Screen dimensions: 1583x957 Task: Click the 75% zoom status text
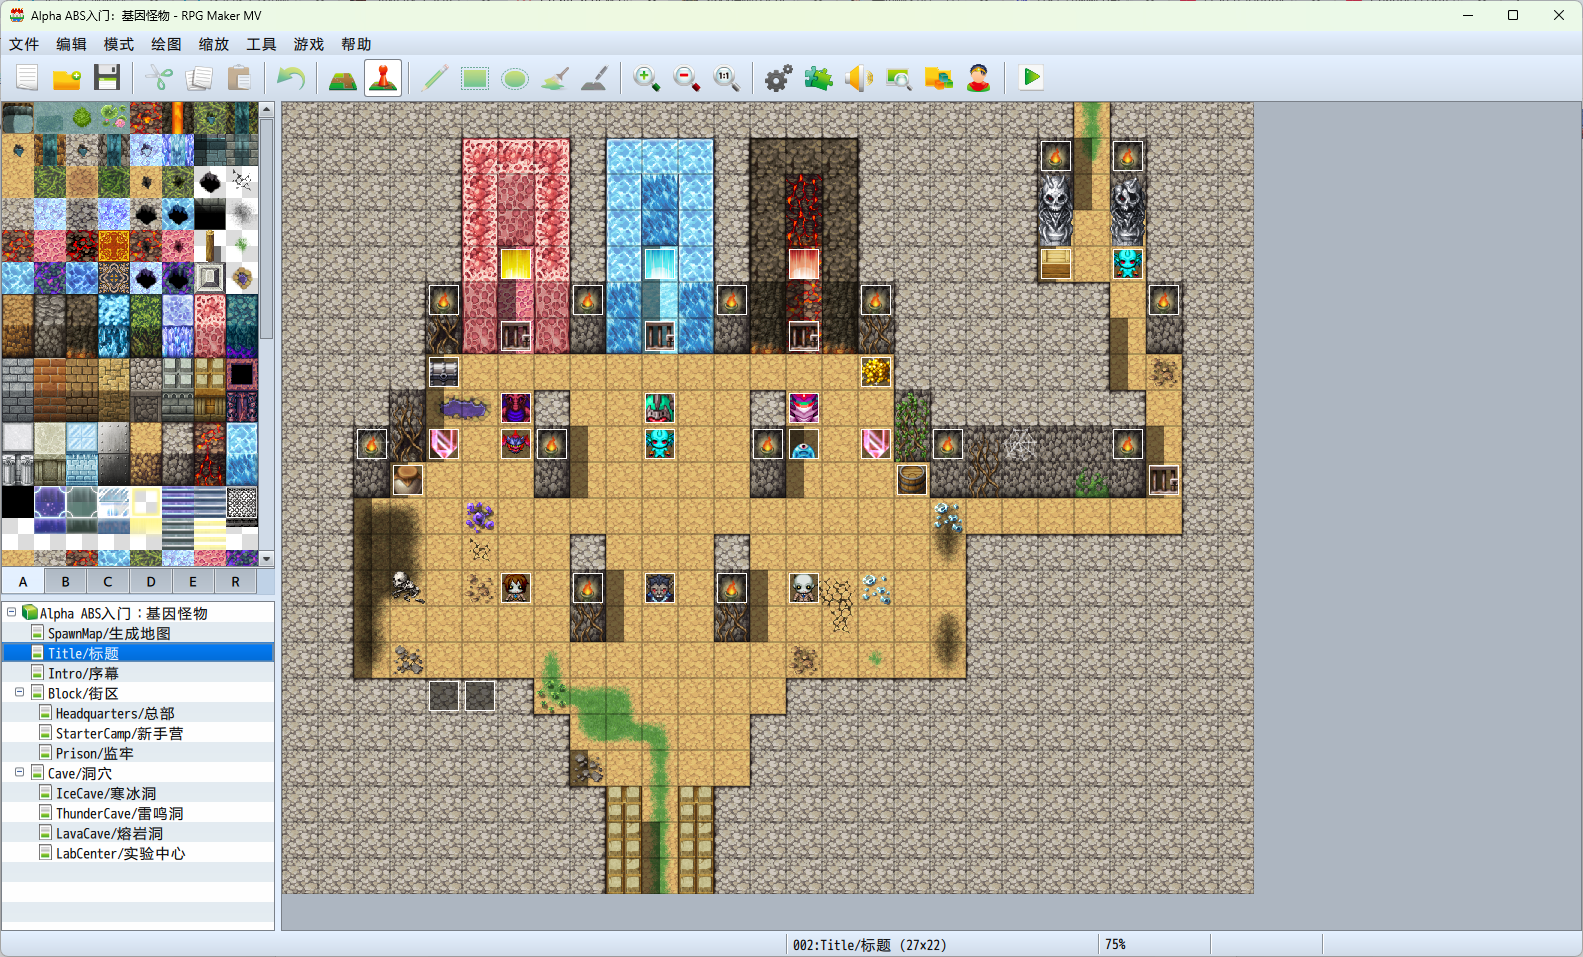click(1115, 945)
